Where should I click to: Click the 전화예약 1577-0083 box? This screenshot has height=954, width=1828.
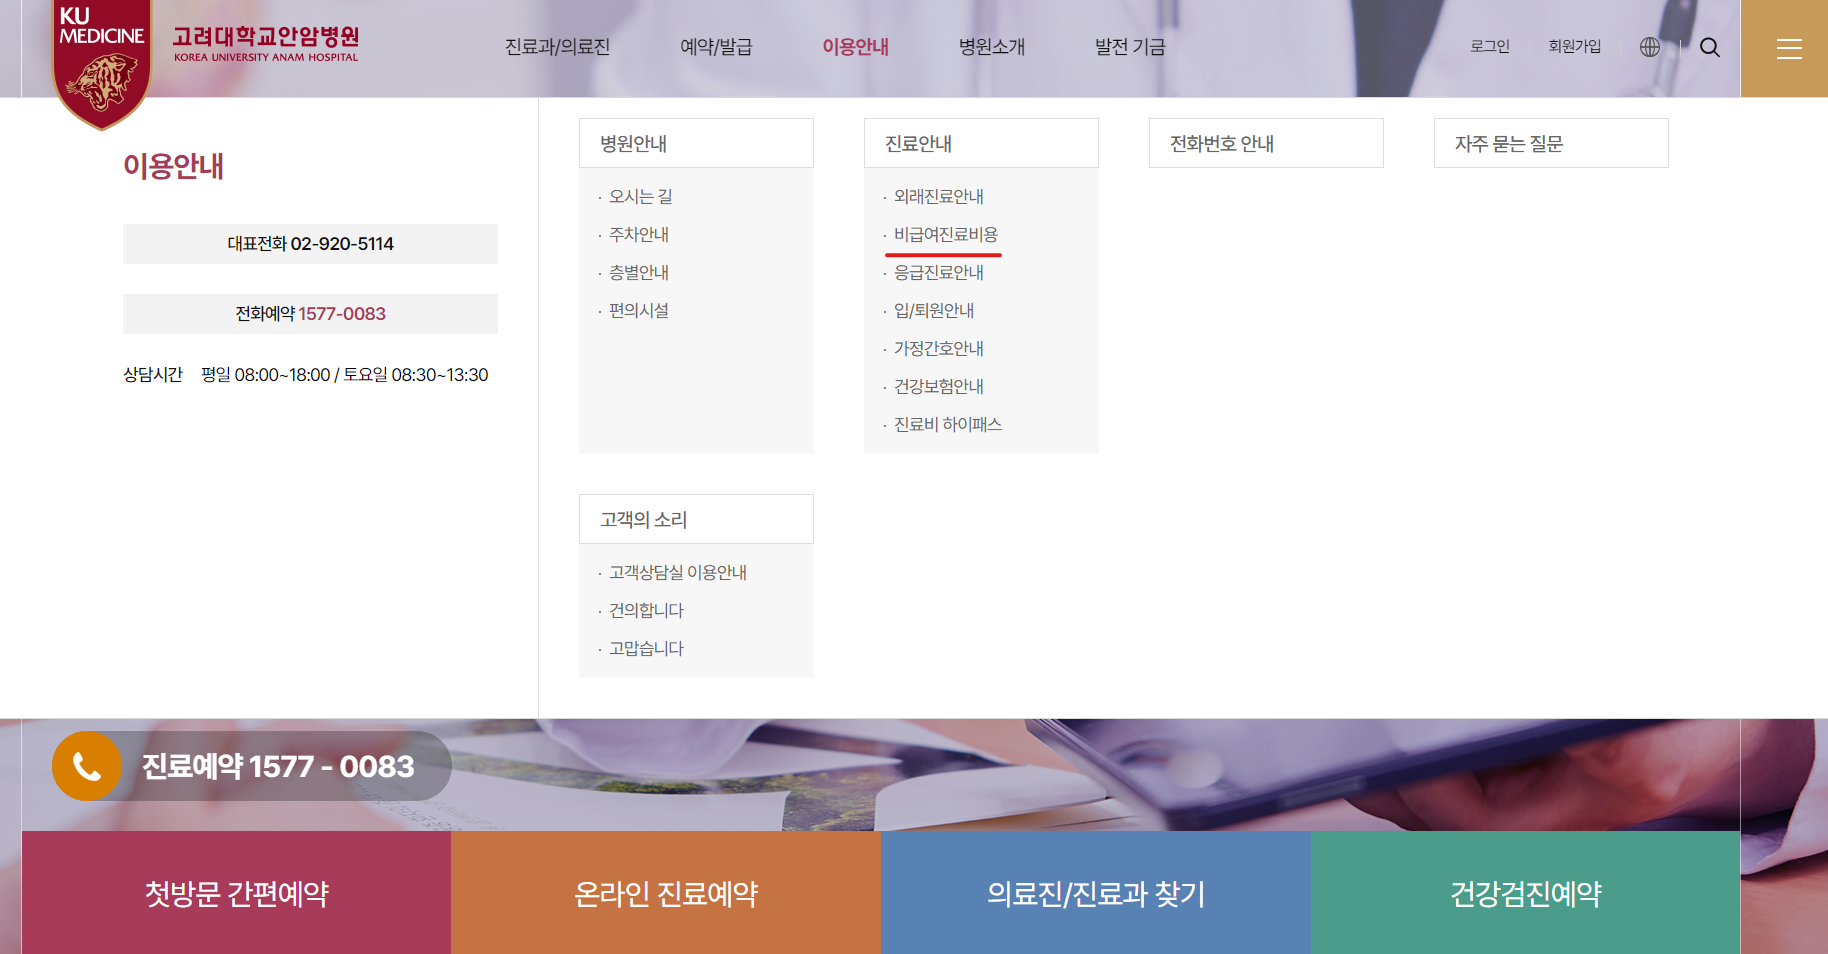(310, 314)
